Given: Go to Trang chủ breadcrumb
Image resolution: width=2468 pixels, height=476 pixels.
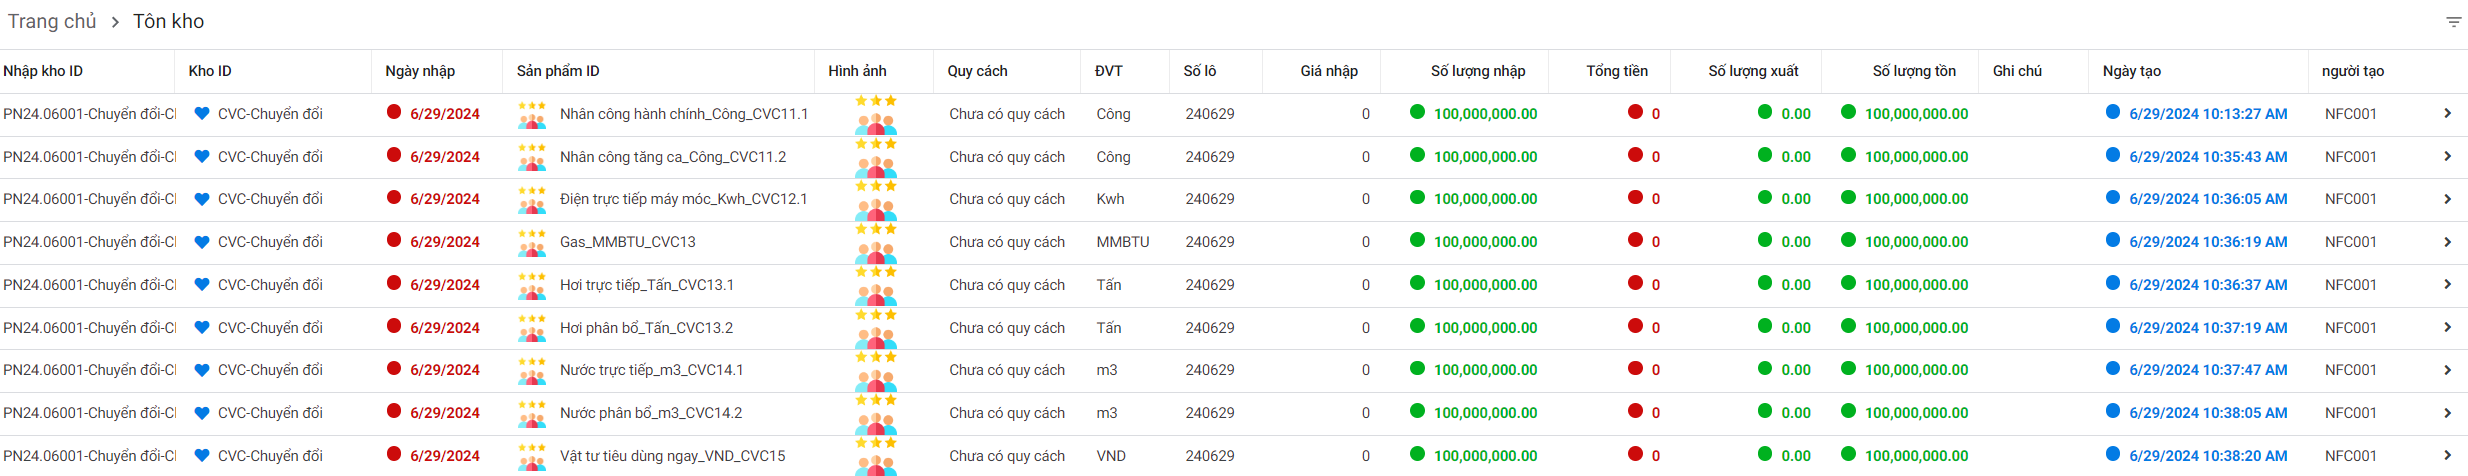Looking at the screenshot, I should [x=52, y=22].
